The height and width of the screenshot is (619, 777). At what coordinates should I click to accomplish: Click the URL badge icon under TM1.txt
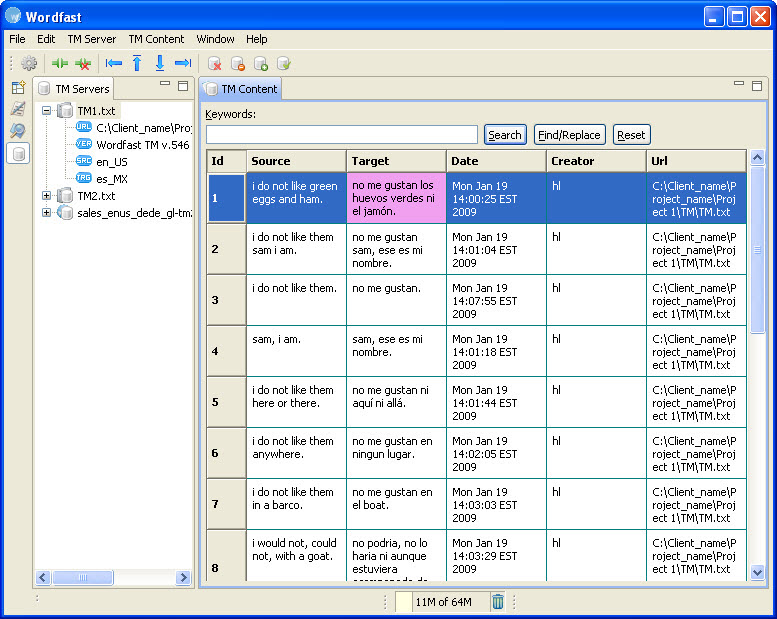coord(83,127)
